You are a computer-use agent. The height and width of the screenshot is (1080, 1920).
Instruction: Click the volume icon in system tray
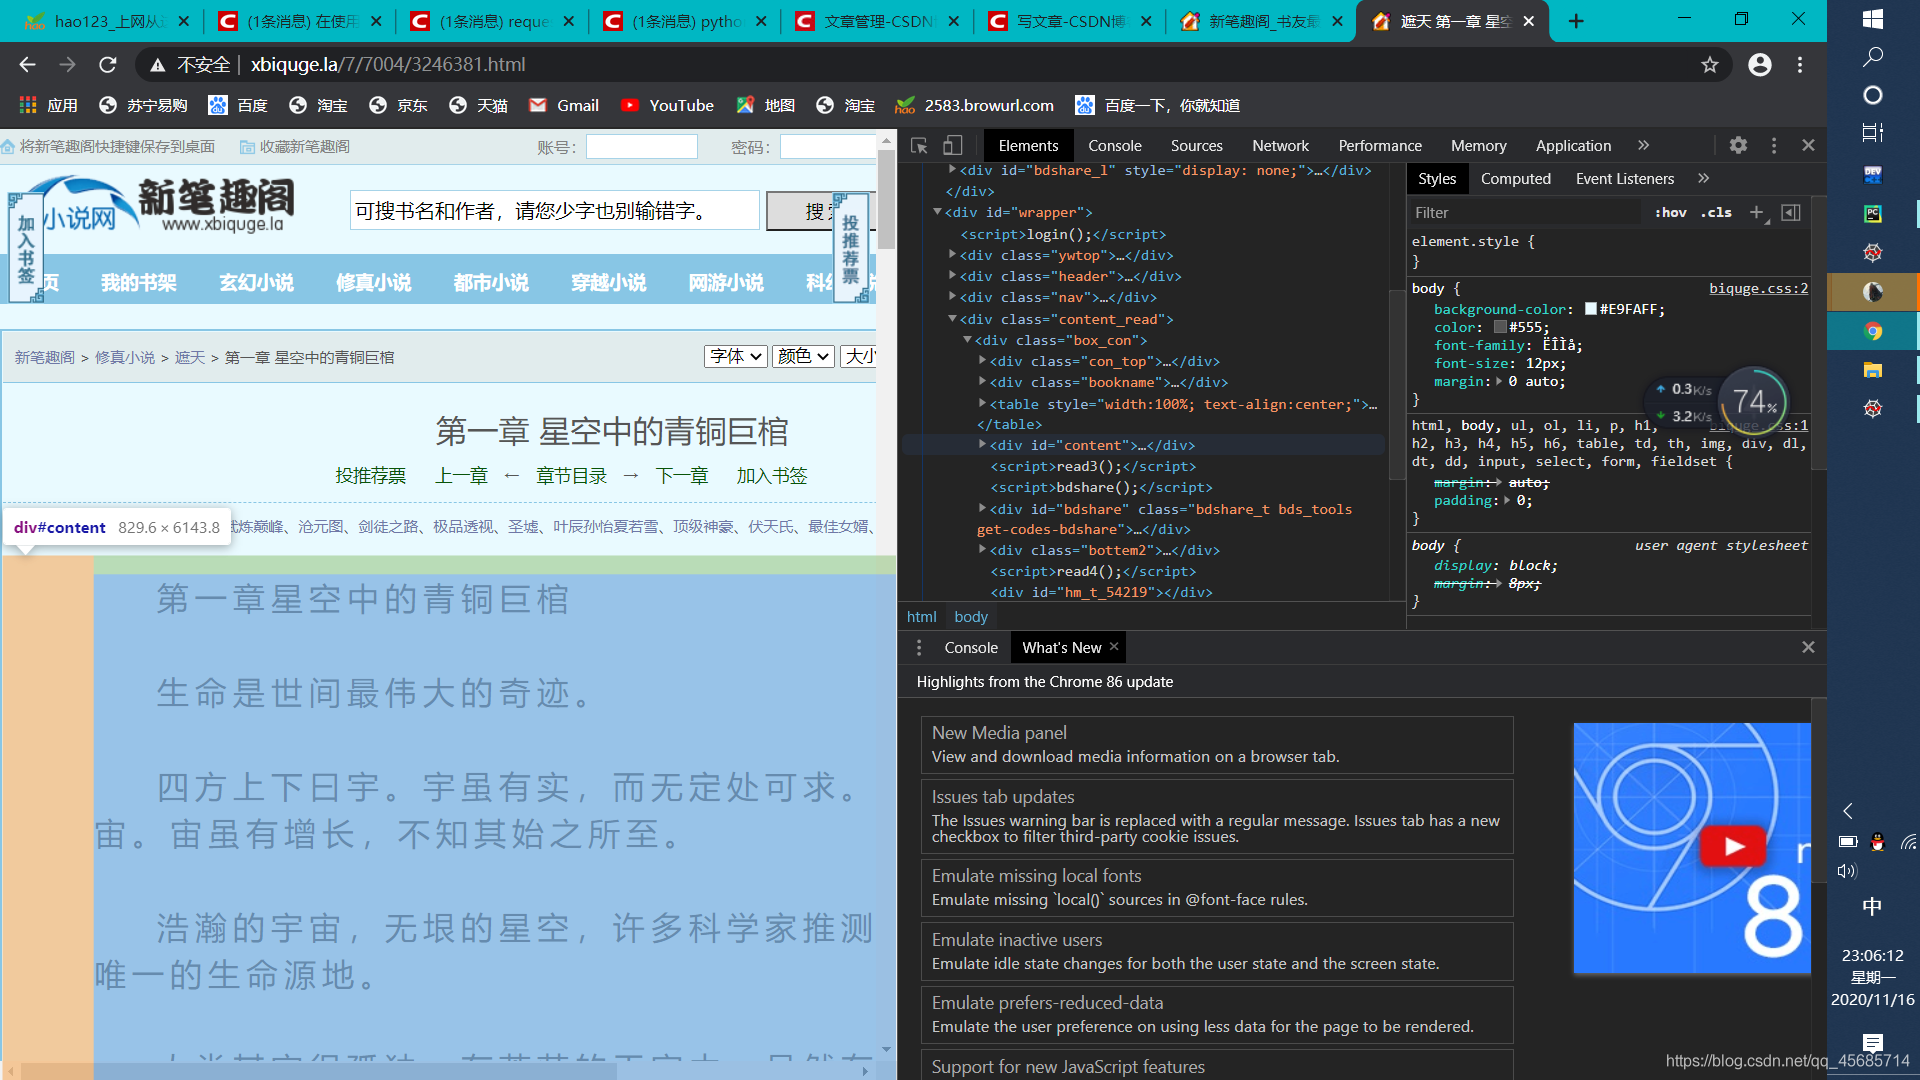(x=1847, y=871)
